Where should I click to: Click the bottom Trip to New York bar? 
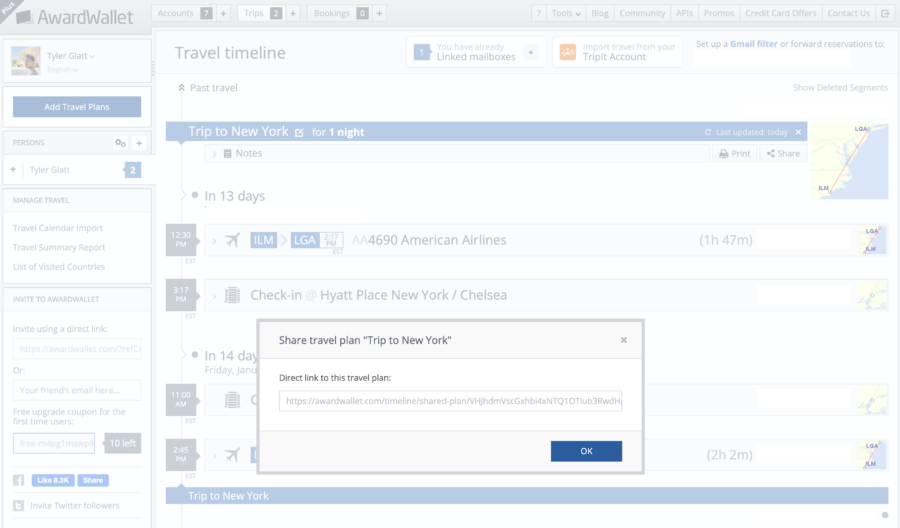pos(527,496)
